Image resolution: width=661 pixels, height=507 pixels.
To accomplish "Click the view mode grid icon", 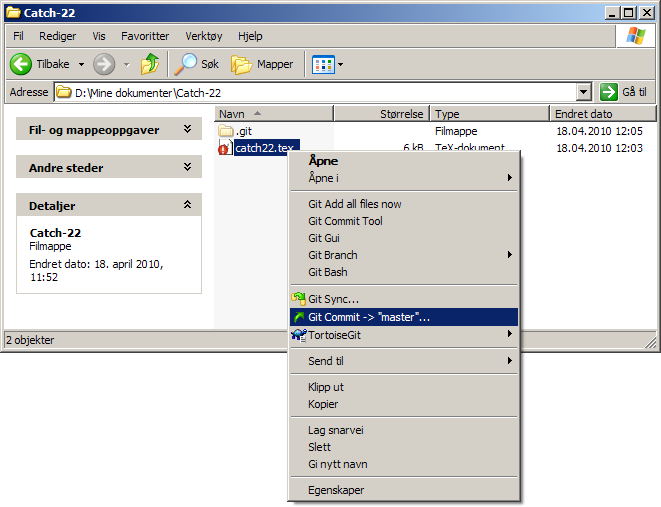I will [x=323, y=64].
